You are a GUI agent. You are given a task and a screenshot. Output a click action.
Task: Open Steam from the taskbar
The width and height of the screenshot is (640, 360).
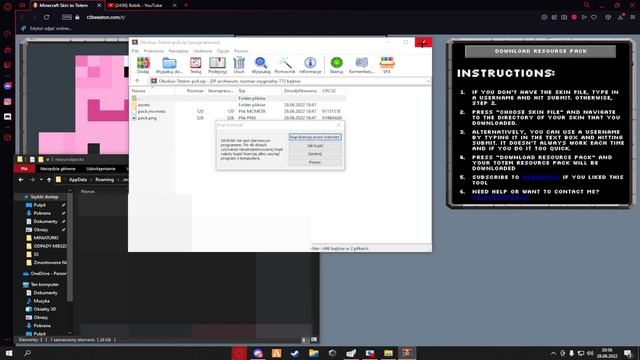295,353
